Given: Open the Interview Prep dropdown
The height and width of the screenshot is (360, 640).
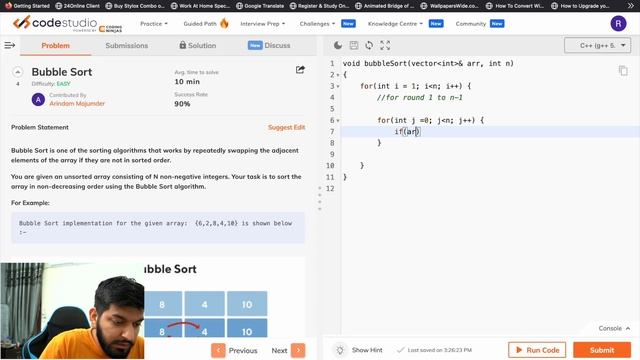Looking at the screenshot, I should point(262,24).
